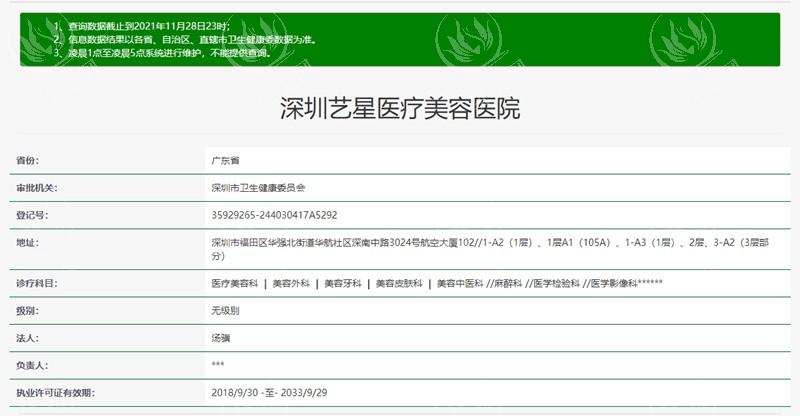This screenshot has width=800, height=416.
Task: Click 医学影像科 in the departments row
Action: [x=614, y=283]
